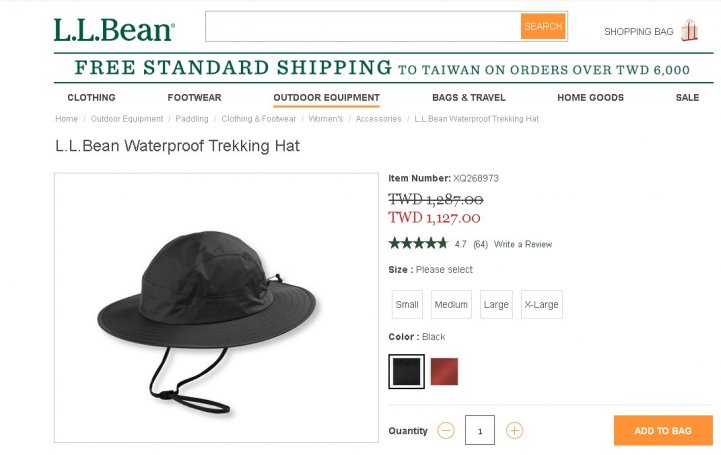This screenshot has height=455, width=721.
Task: Pick the red color swatch
Action: click(444, 371)
